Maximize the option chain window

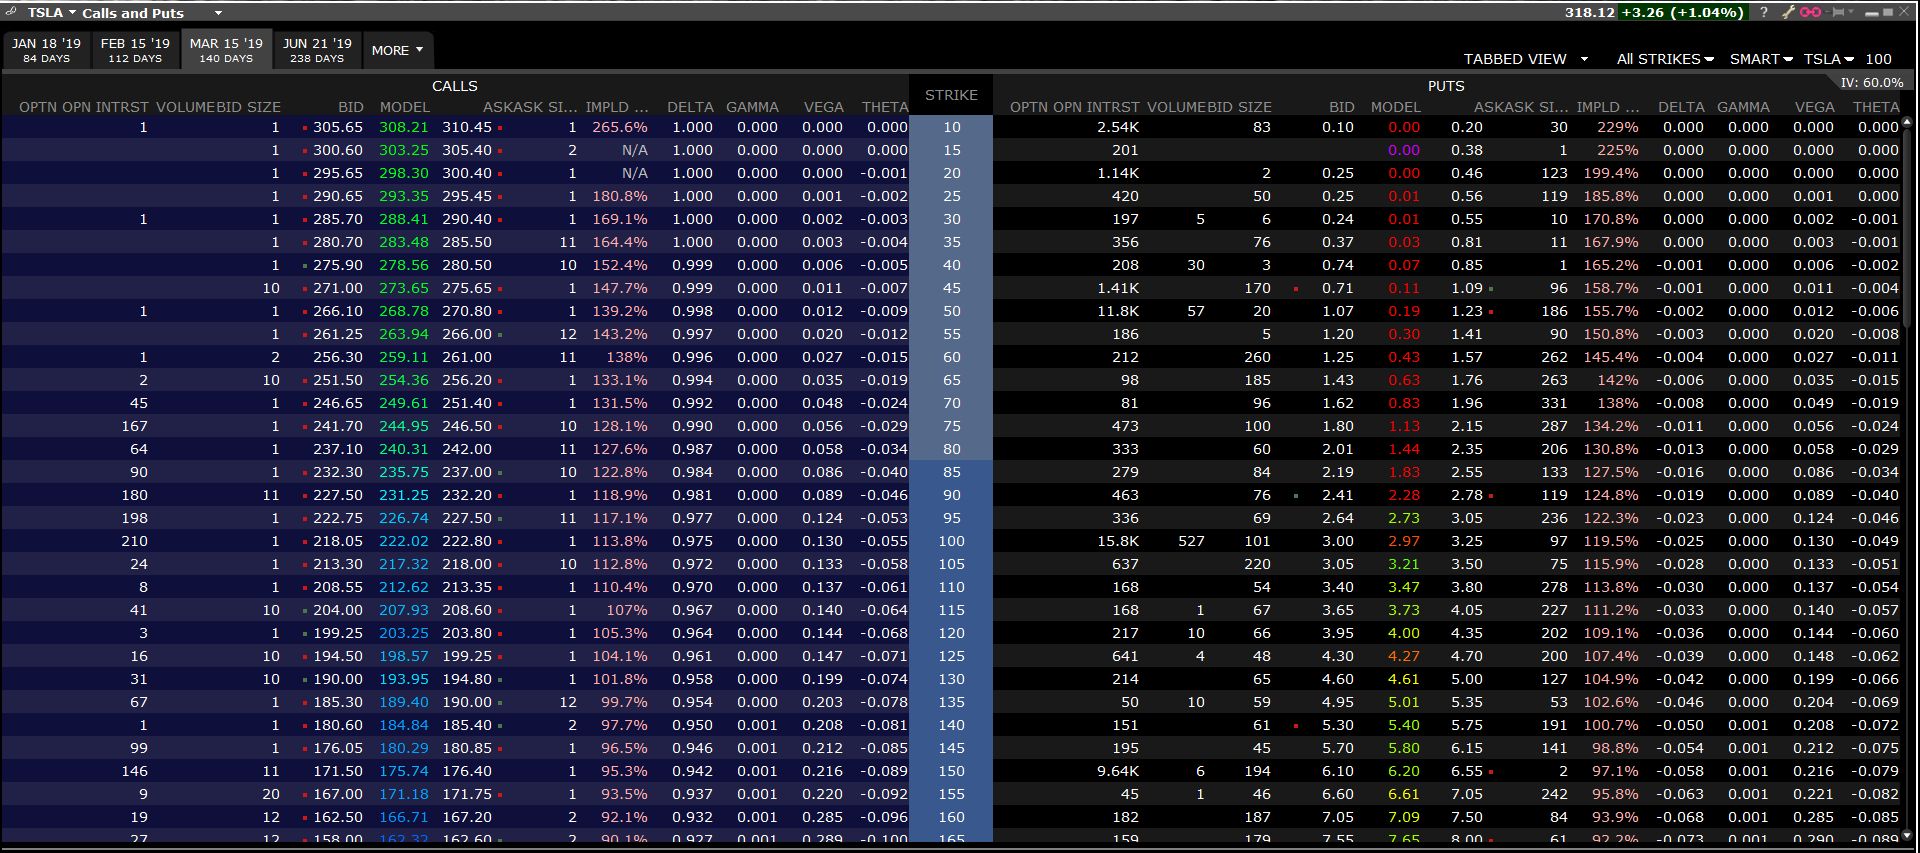pyautogui.click(x=1888, y=12)
